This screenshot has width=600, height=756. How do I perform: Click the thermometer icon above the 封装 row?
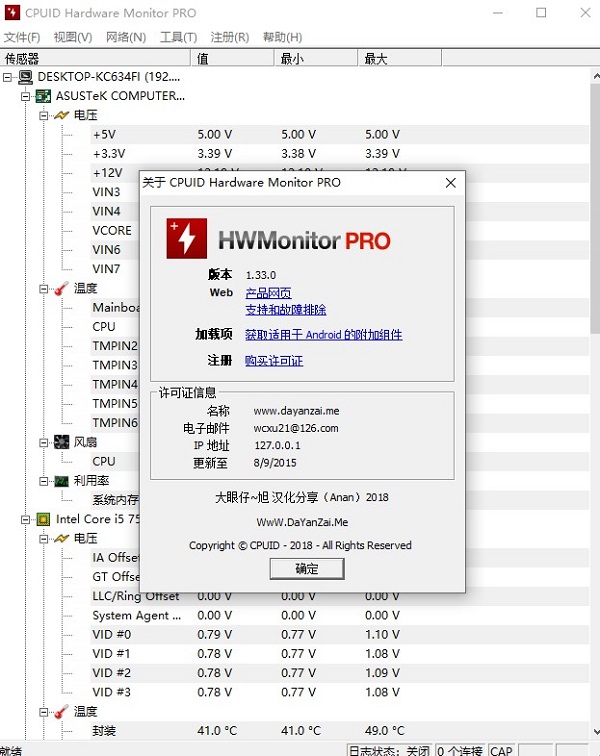(x=62, y=711)
